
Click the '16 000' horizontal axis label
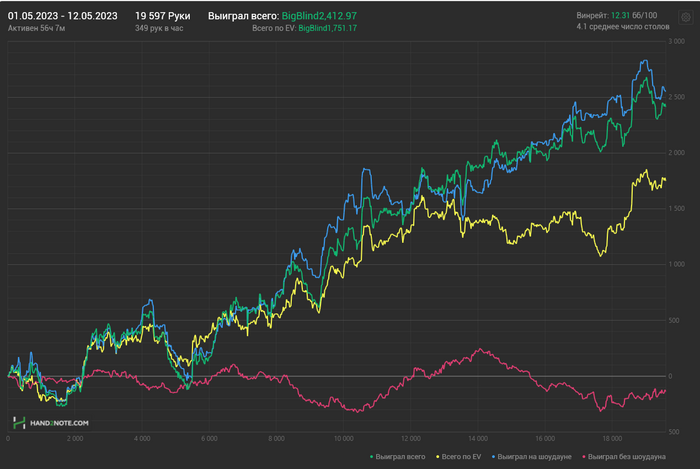pyautogui.click(x=545, y=439)
